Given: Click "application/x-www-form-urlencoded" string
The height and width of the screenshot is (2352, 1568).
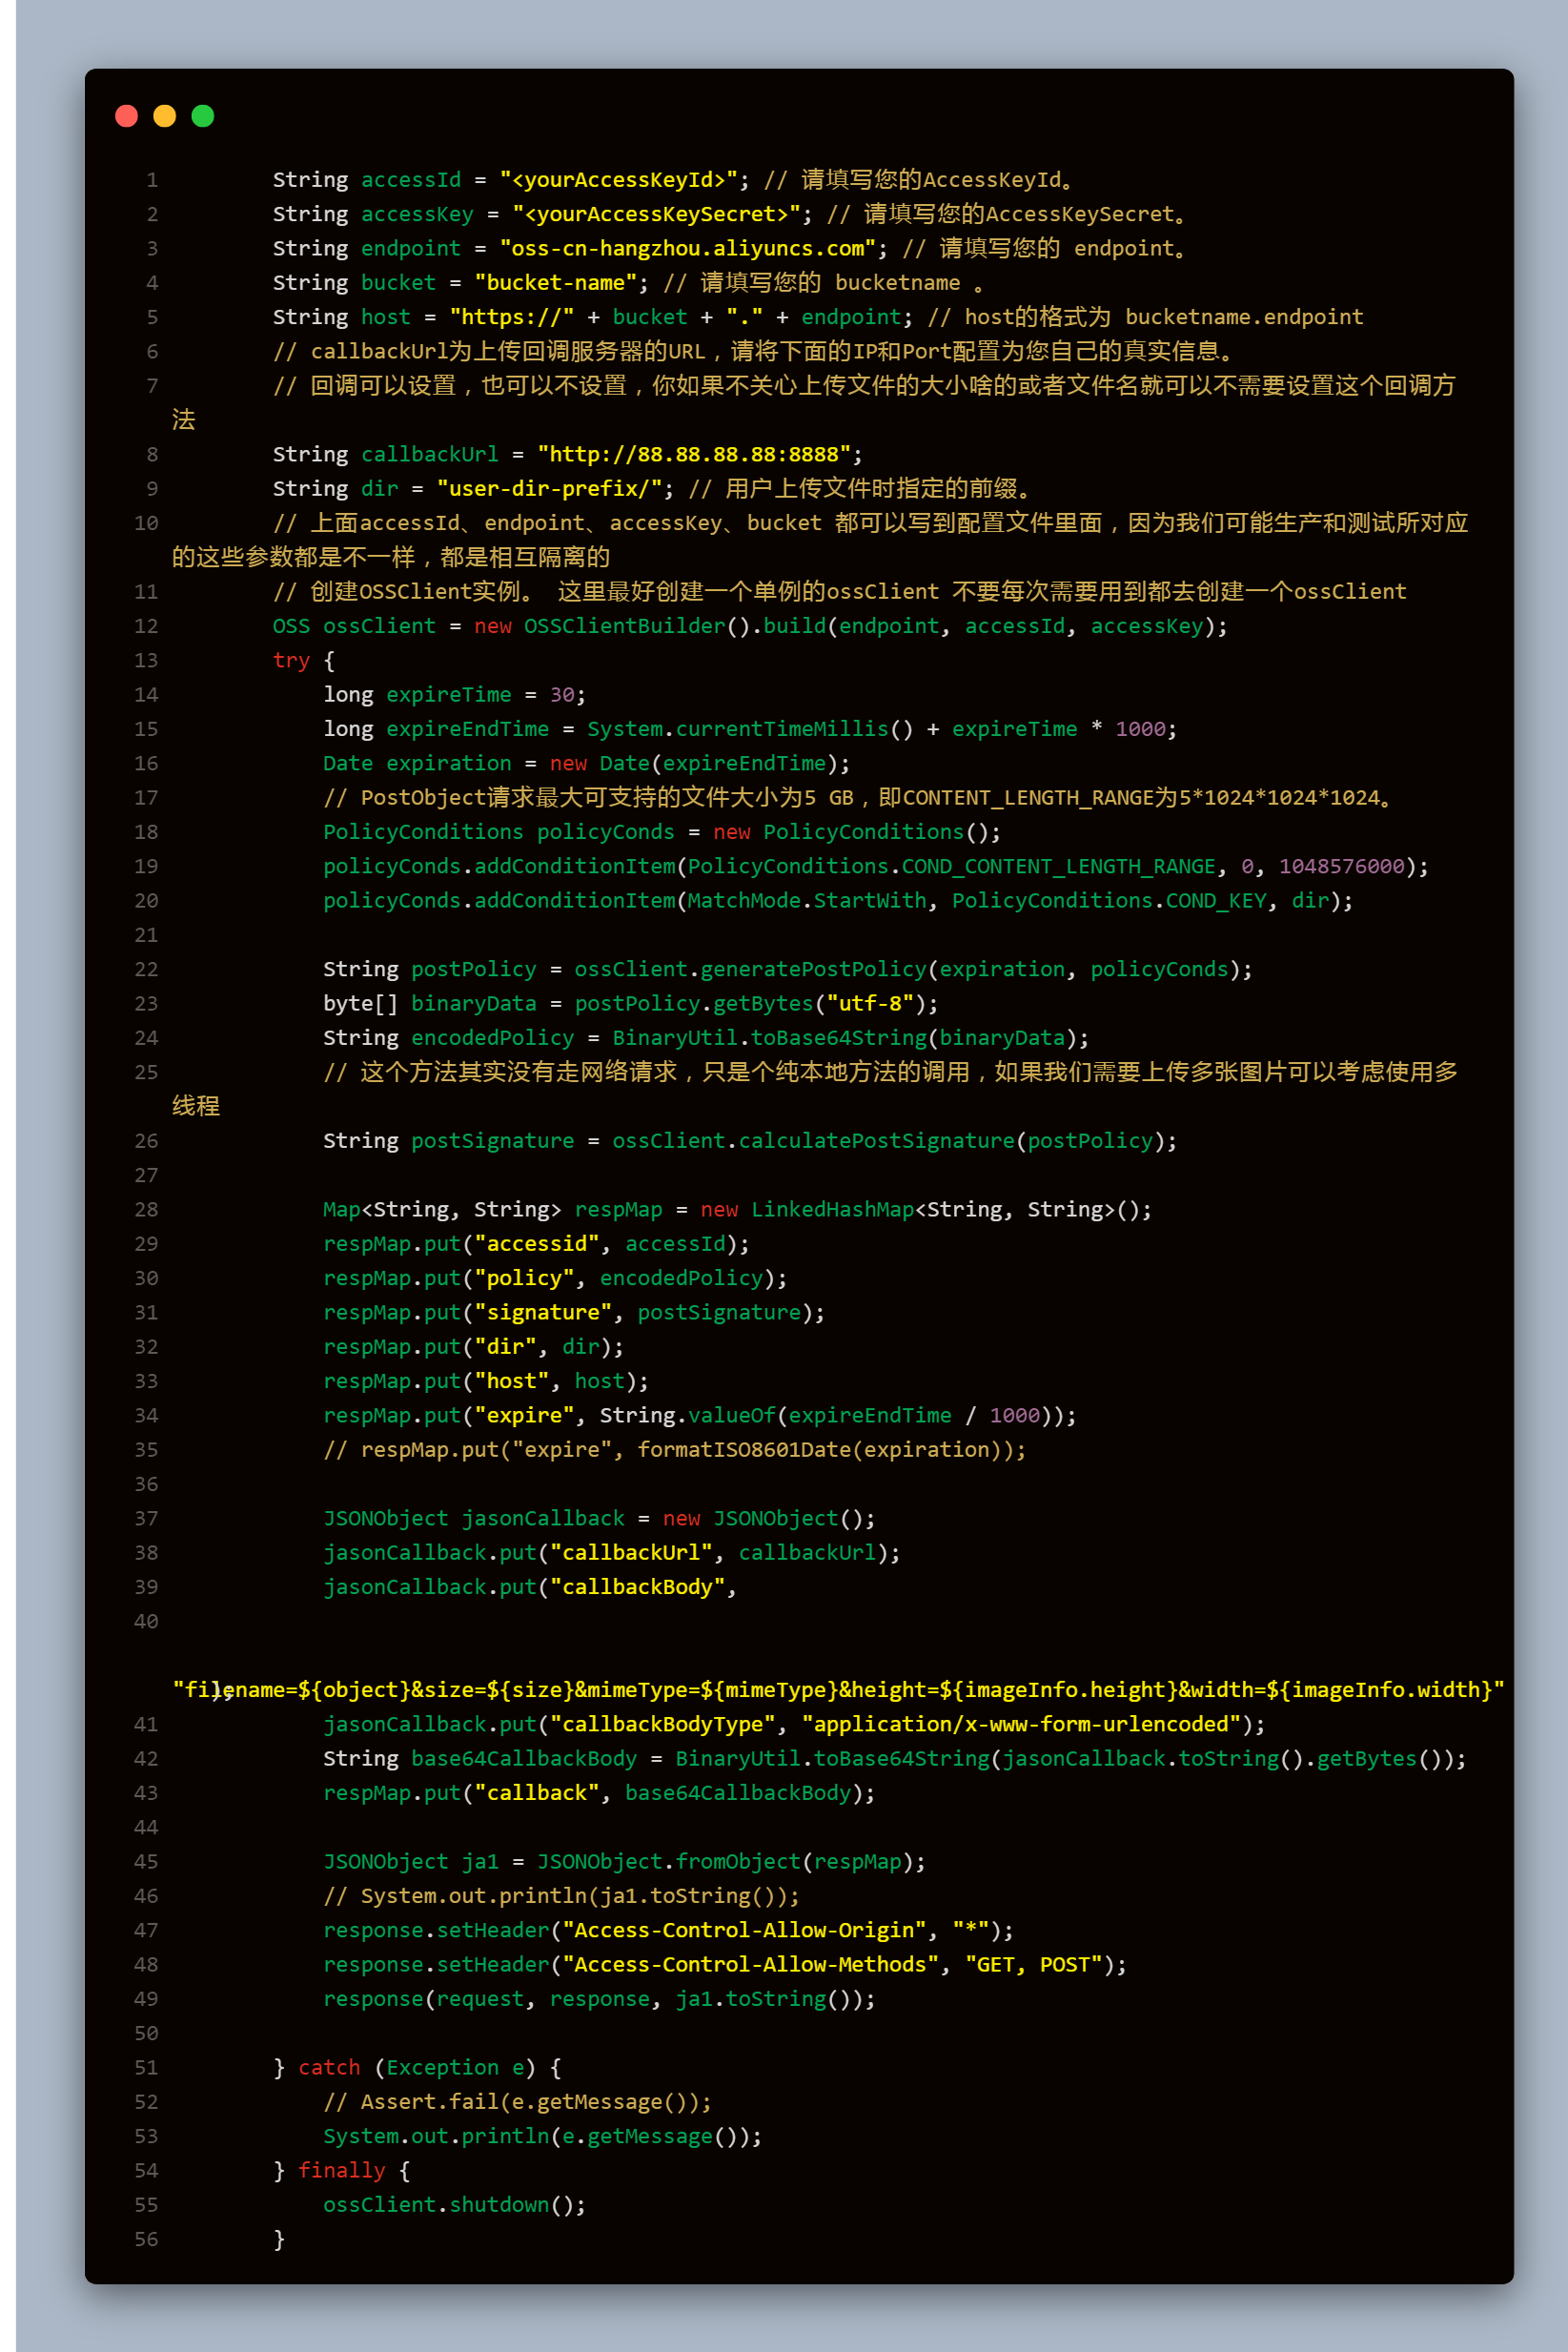Looking at the screenshot, I should pos(1020,1724).
